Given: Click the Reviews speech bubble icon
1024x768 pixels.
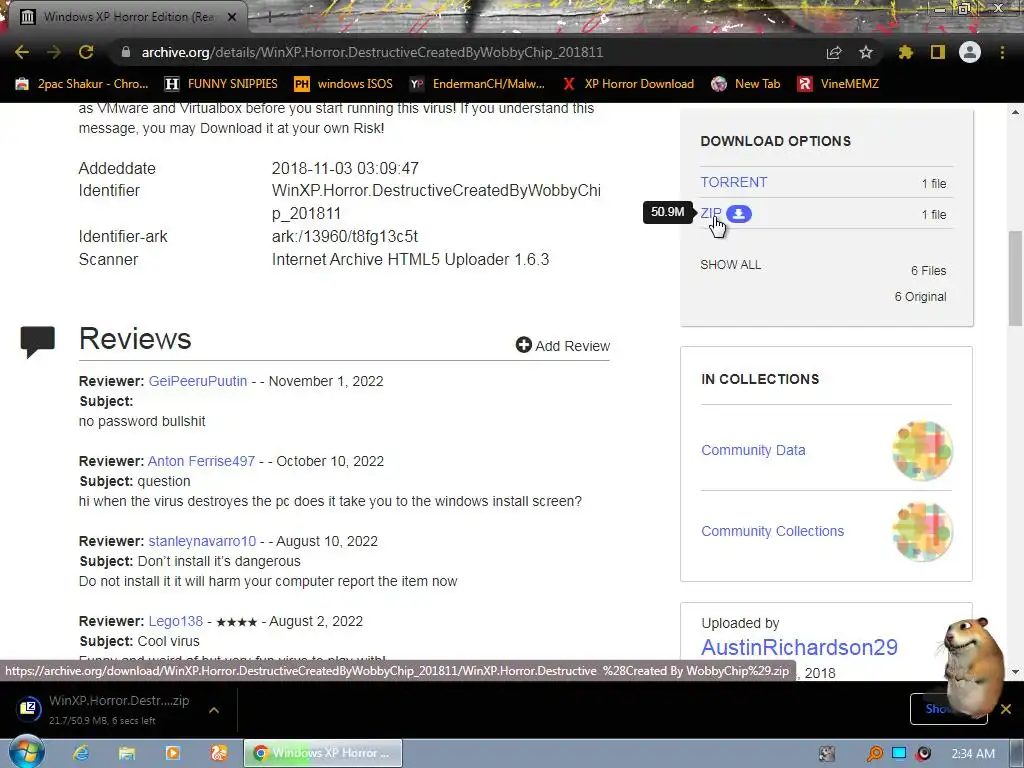Looking at the screenshot, I should 37,342.
